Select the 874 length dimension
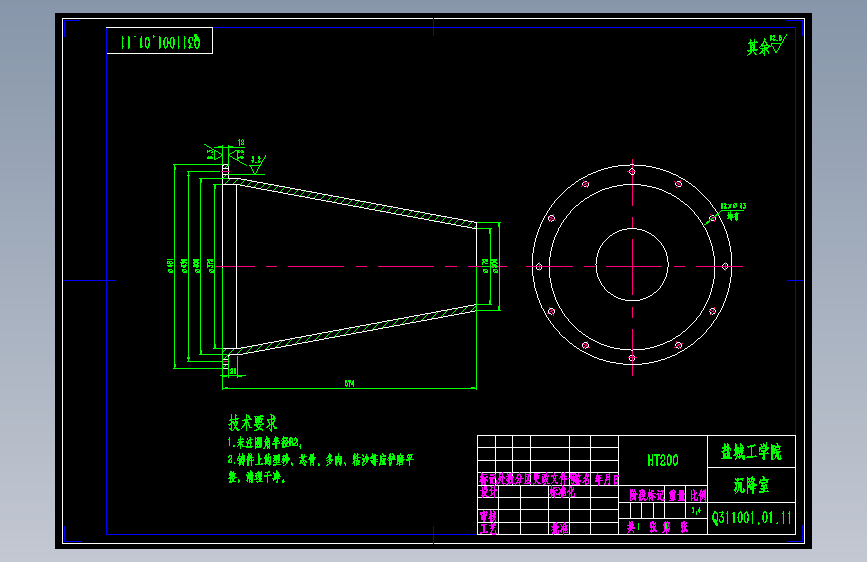867x562 pixels. pyautogui.click(x=349, y=383)
